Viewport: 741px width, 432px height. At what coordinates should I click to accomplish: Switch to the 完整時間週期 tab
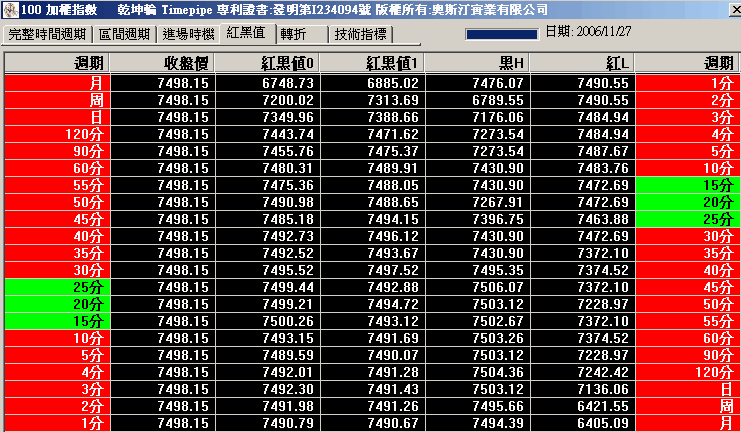pos(48,34)
